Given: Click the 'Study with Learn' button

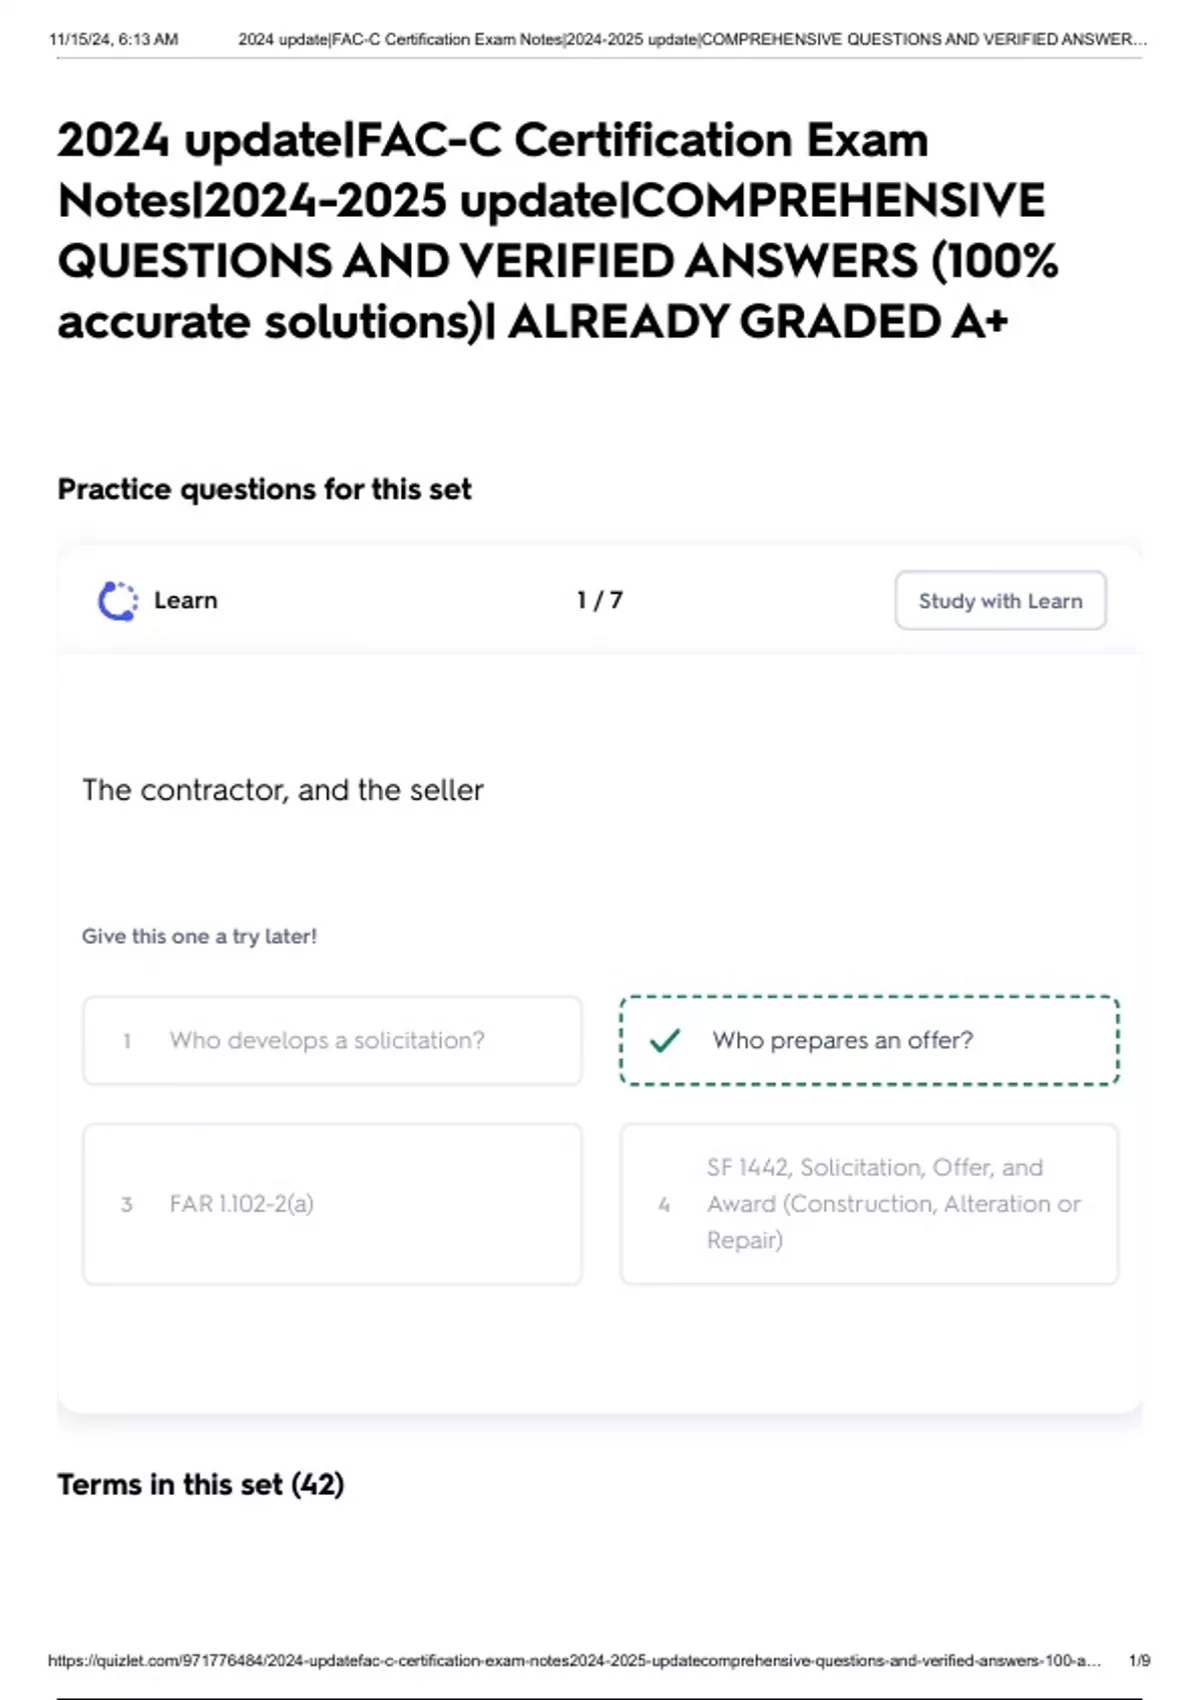Looking at the screenshot, I should pos(999,600).
